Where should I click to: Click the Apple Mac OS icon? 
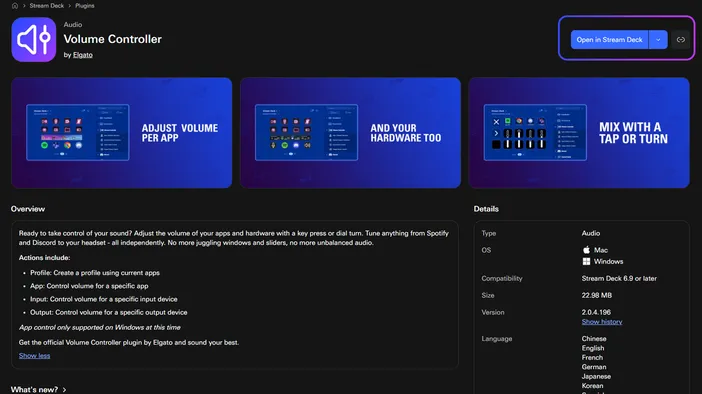coord(586,250)
